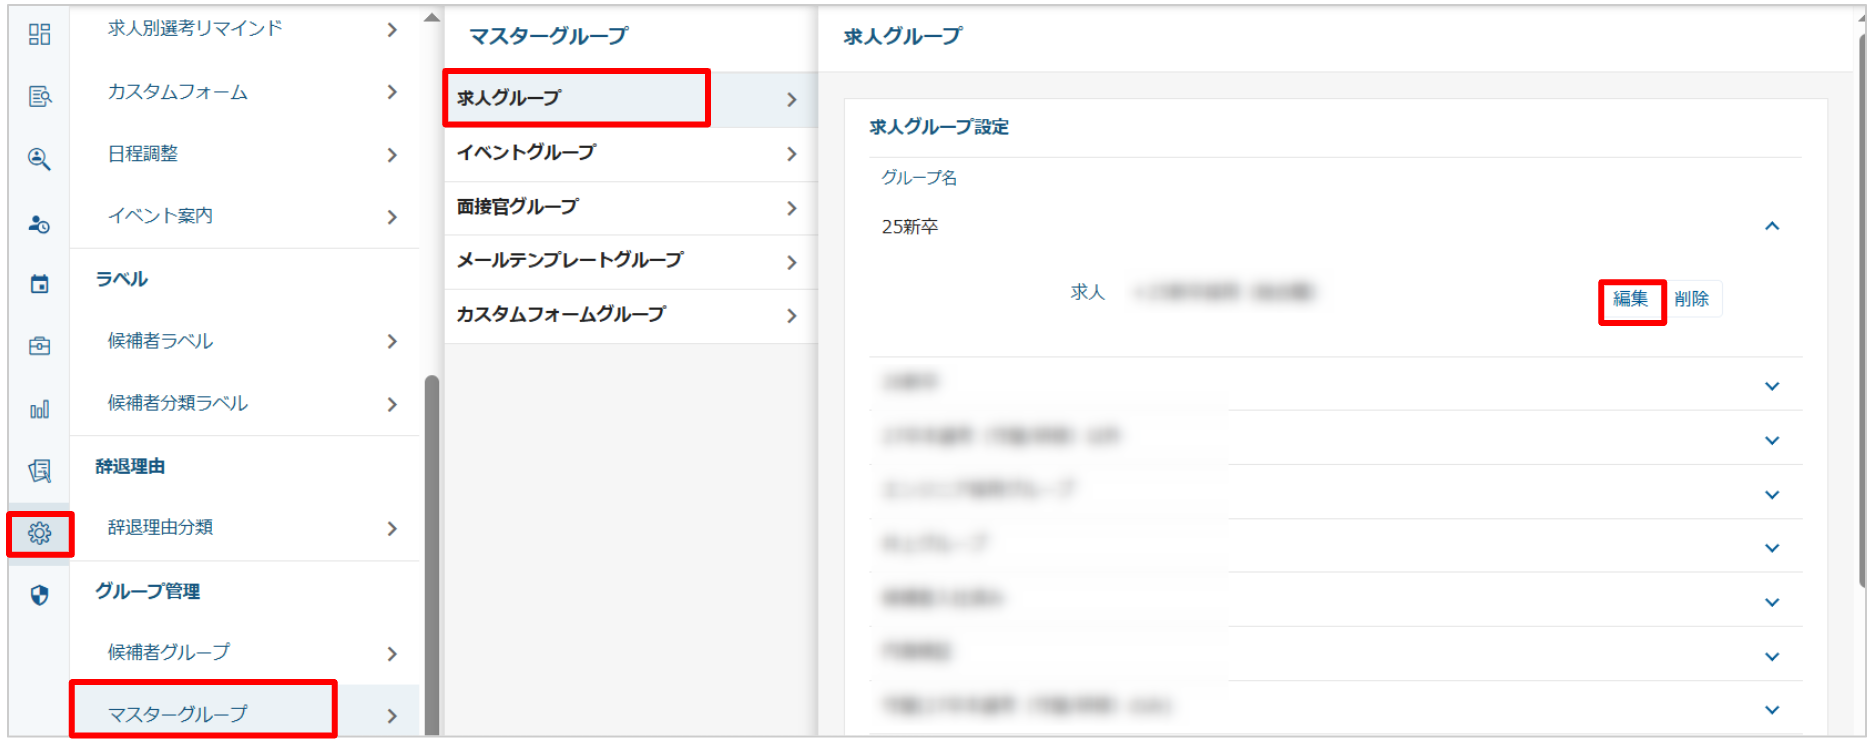Click the document search sidebar icon
Image resolution: width=1874 pixels, height=743 pixels.
[39, 97]
